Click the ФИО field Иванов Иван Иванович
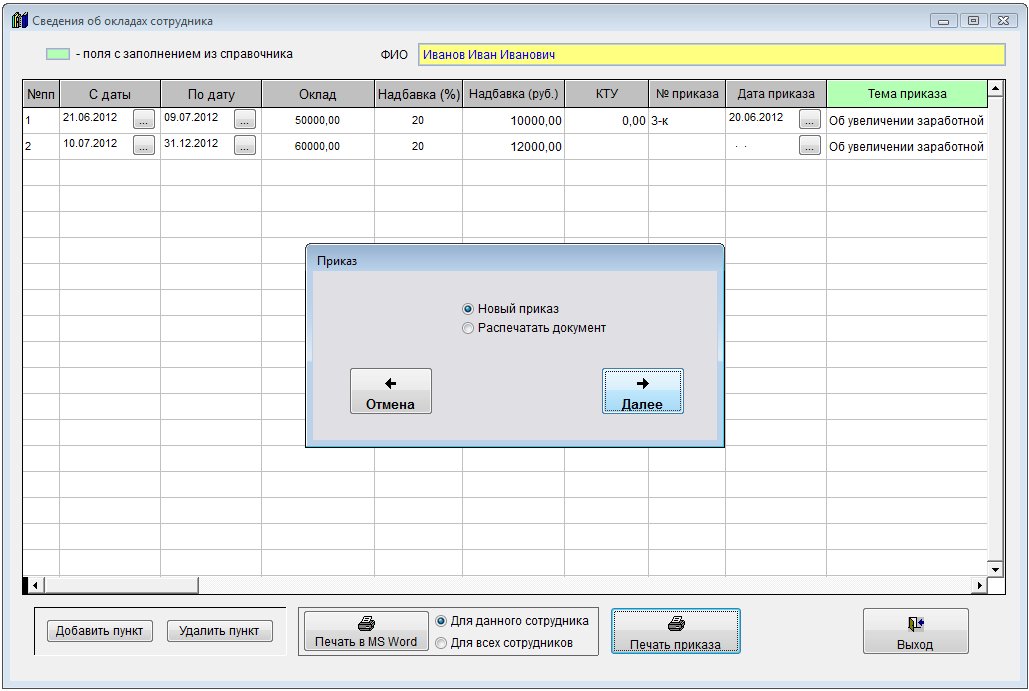The image size is (1029, 691). pos(710,55)
